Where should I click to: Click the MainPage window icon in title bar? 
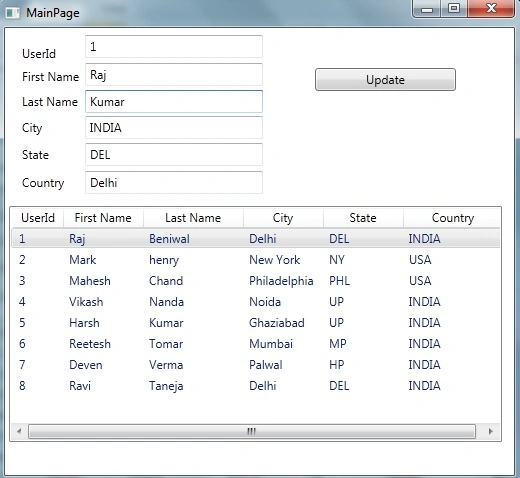click(13, 13)
